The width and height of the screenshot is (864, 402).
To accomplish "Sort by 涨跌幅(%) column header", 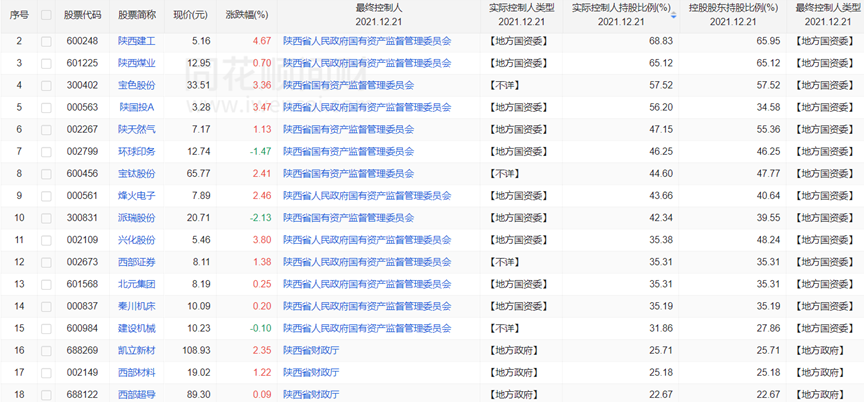I will point(247,15).
